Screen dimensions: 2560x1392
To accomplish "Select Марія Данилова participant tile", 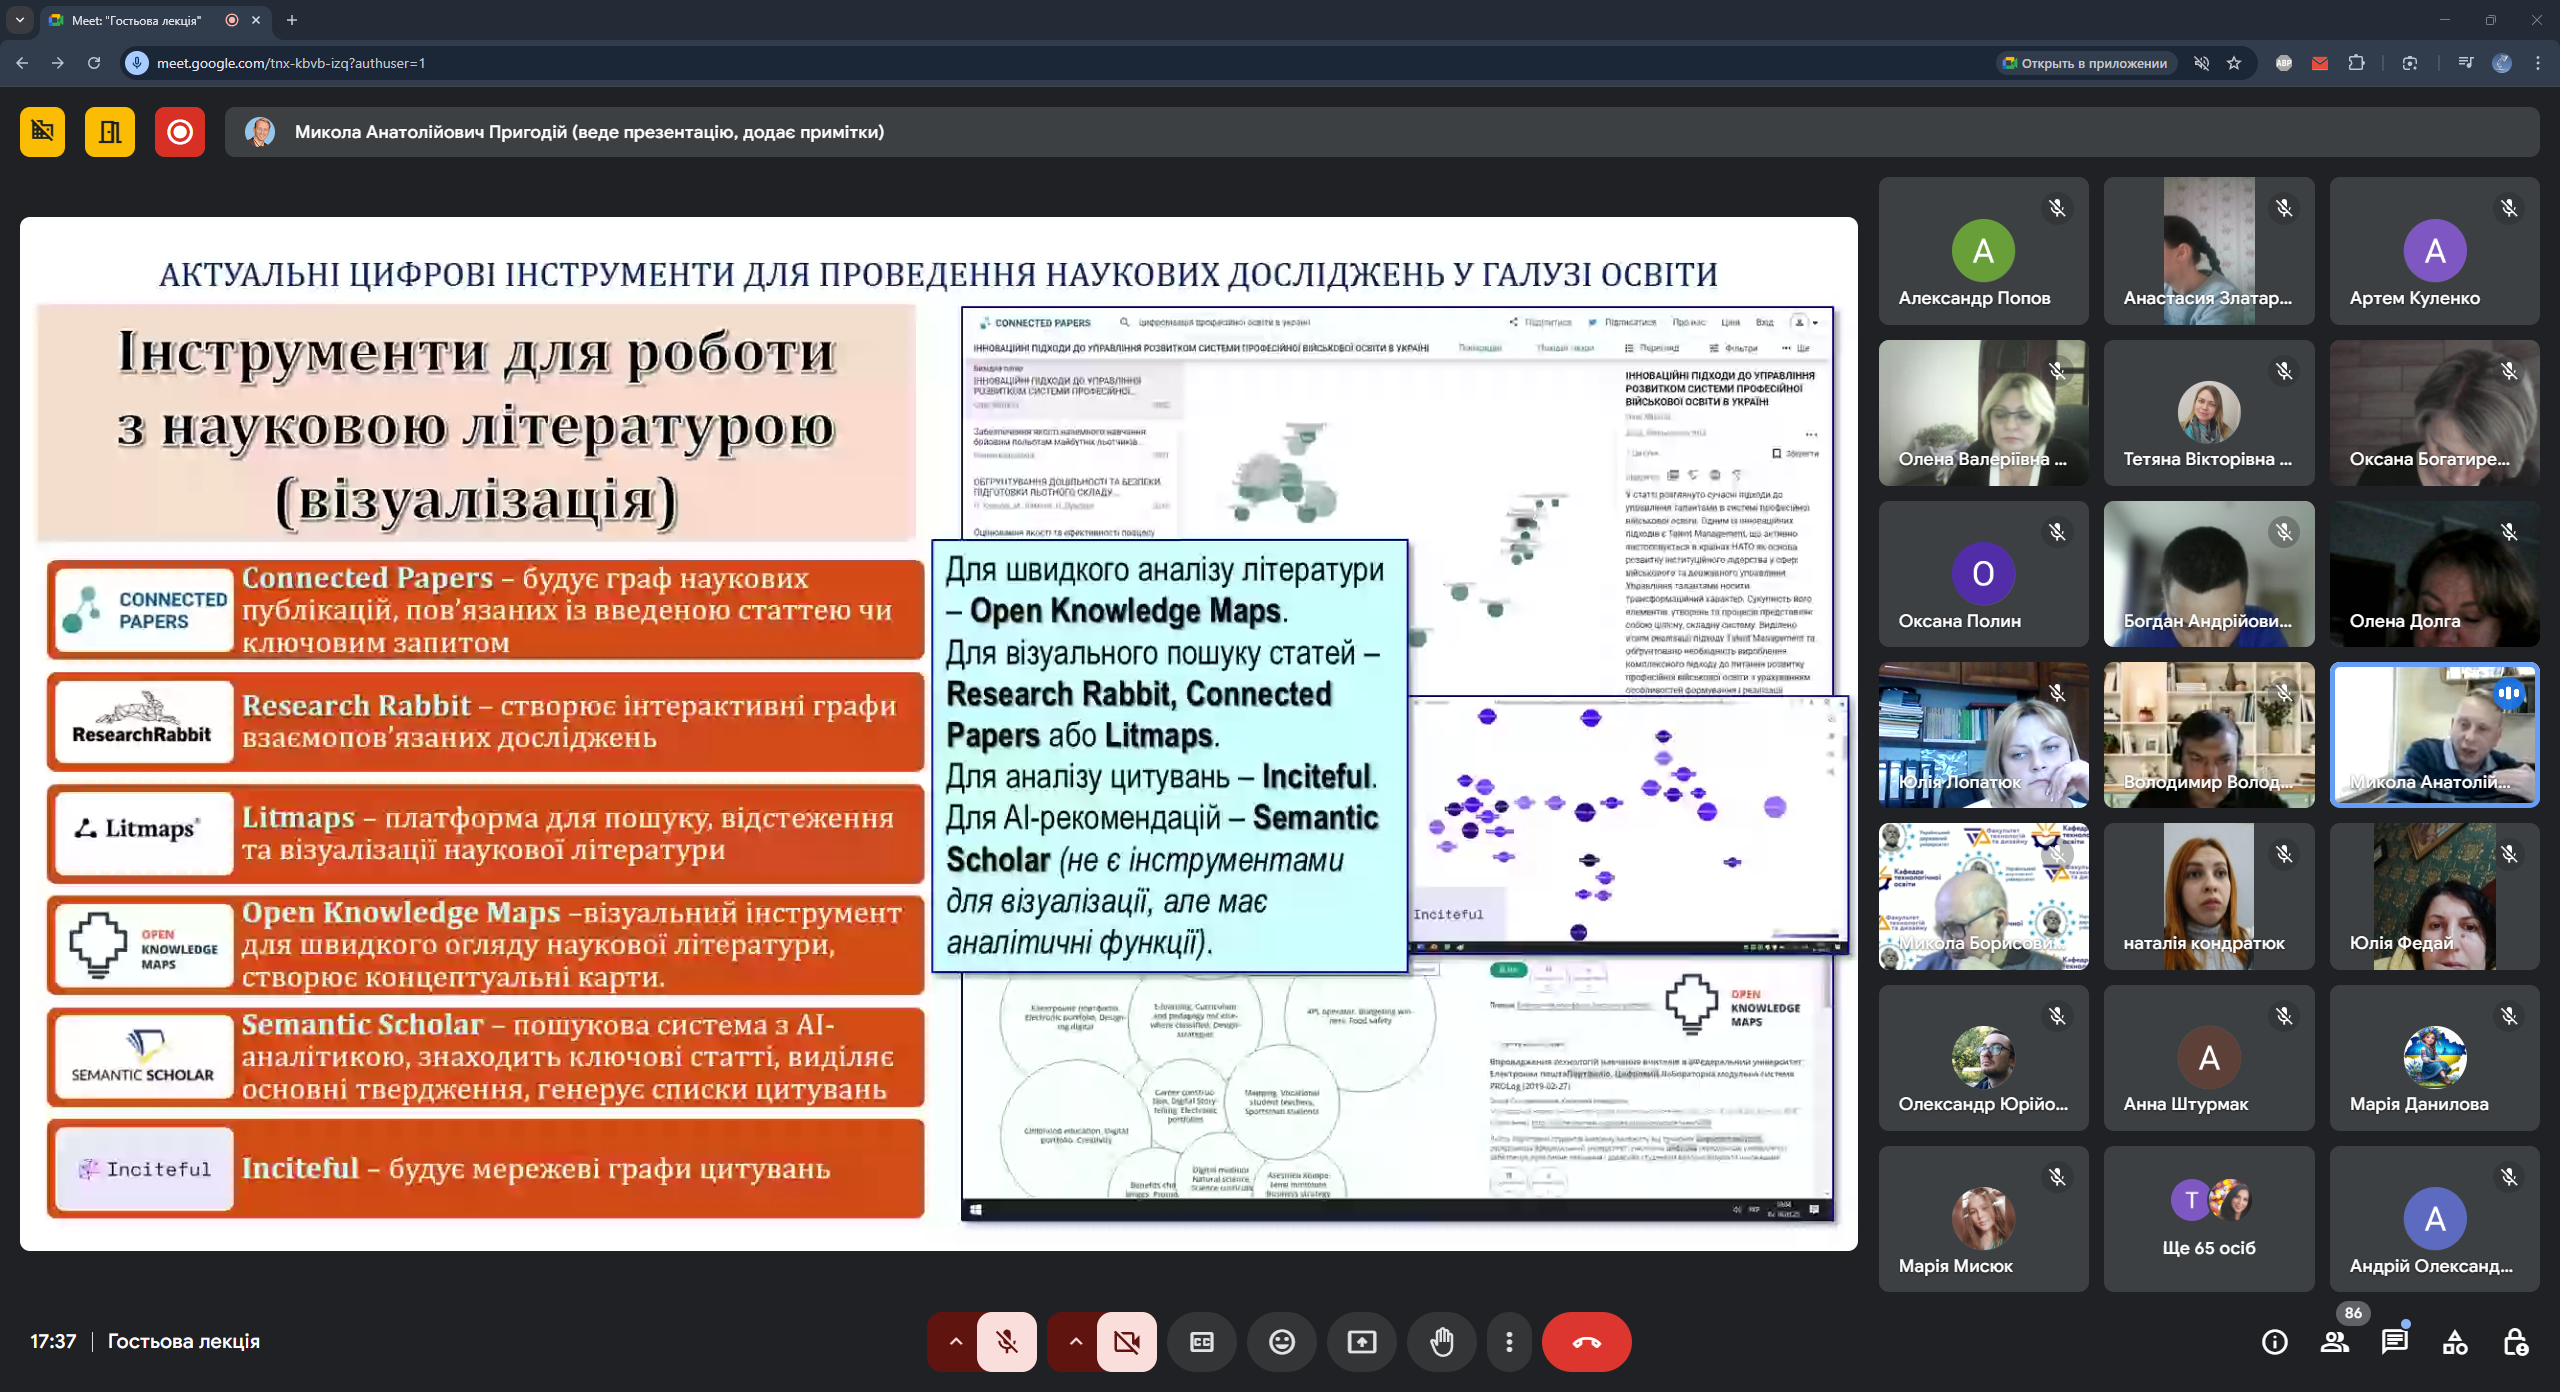I will point(2434,1058).
